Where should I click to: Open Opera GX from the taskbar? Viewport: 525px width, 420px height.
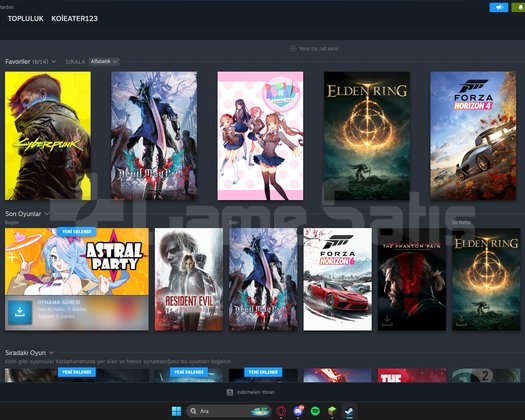point(281,411)
